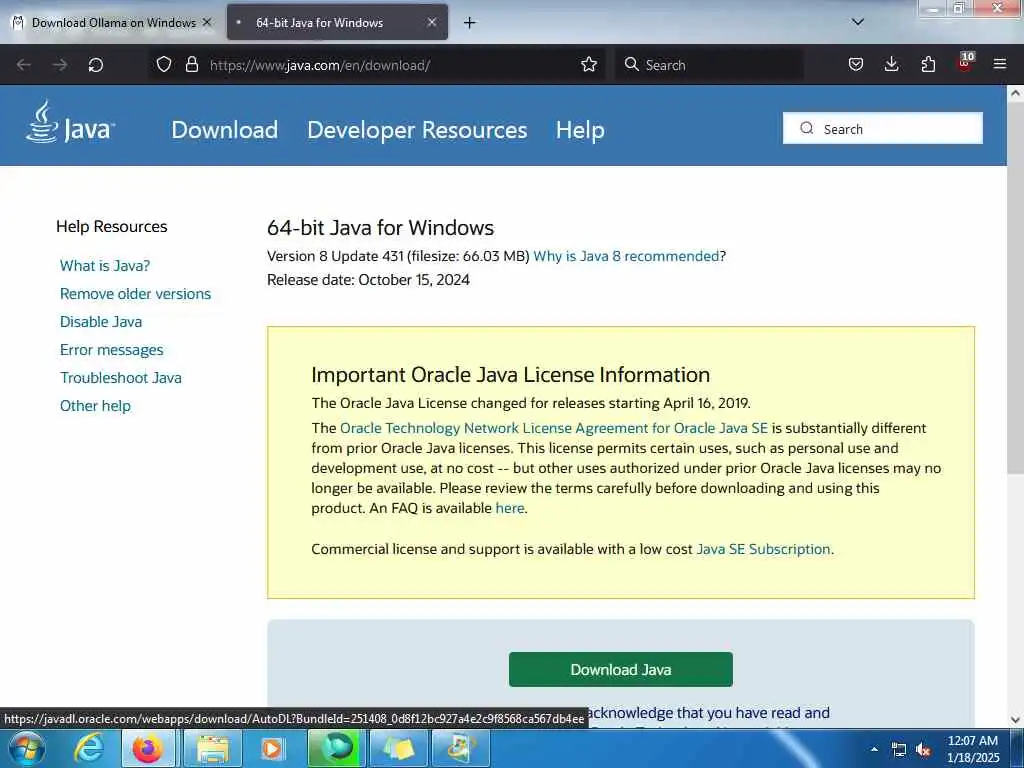Click the Java logo in the header
Image resolution: width=1024 pixels, height=768 pixels.
71,123
